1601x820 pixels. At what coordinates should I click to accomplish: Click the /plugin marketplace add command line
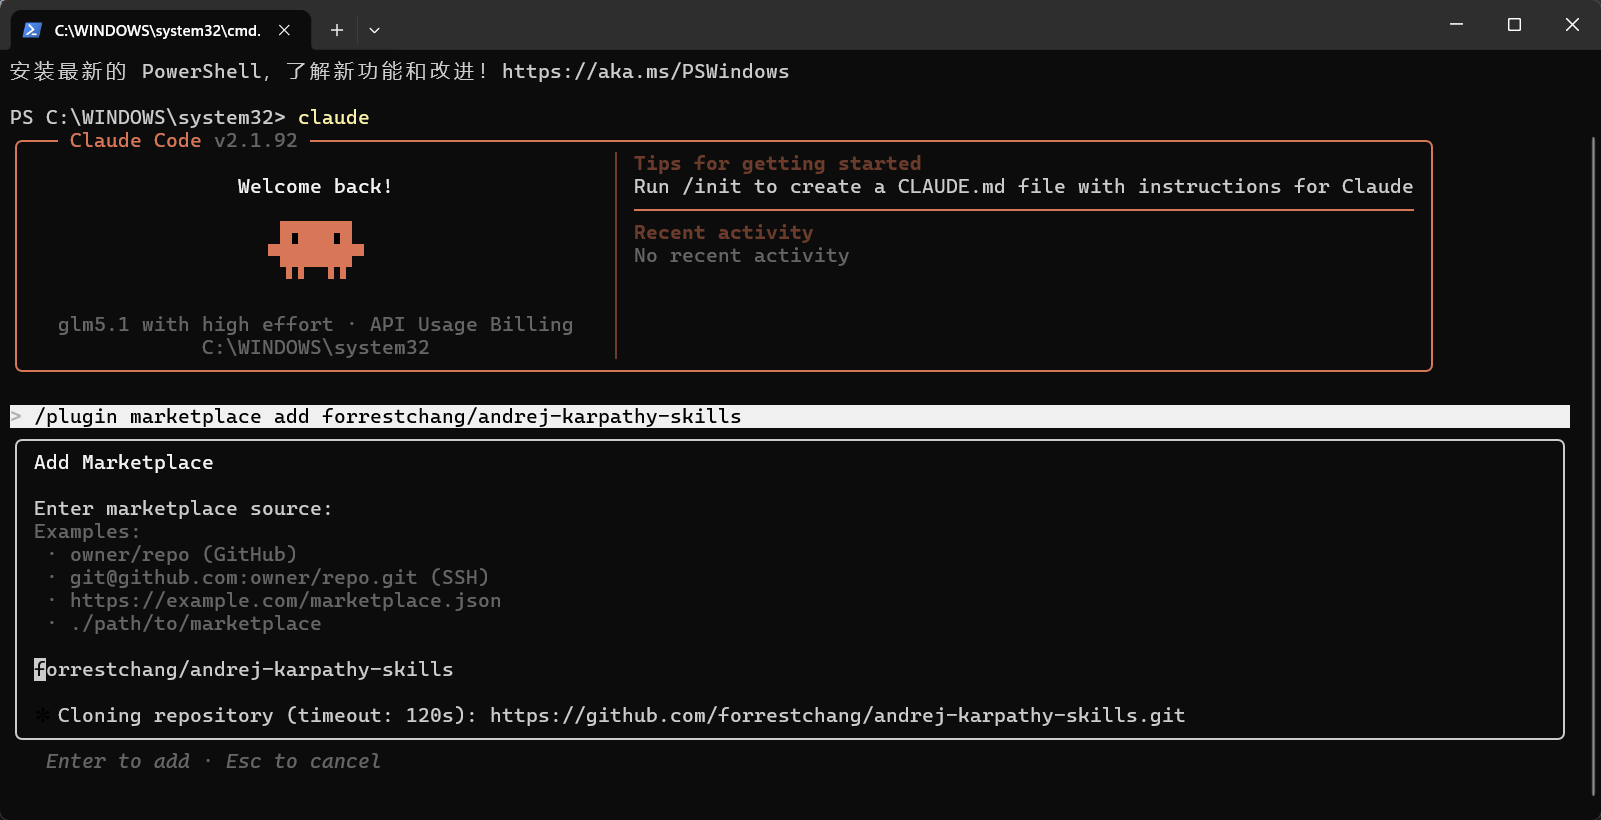pyautogui.click(x=790, y=416)
